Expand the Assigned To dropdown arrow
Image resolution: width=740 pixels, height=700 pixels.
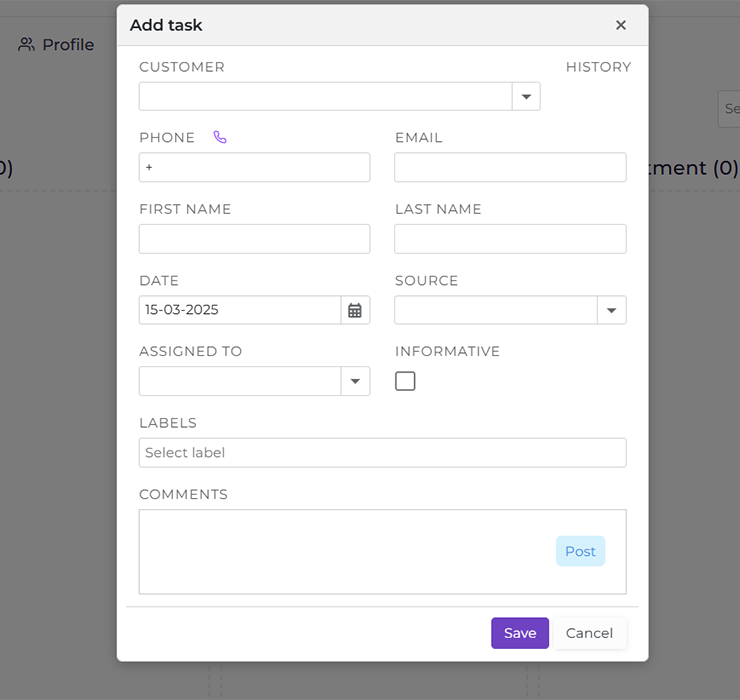(355, 381)
